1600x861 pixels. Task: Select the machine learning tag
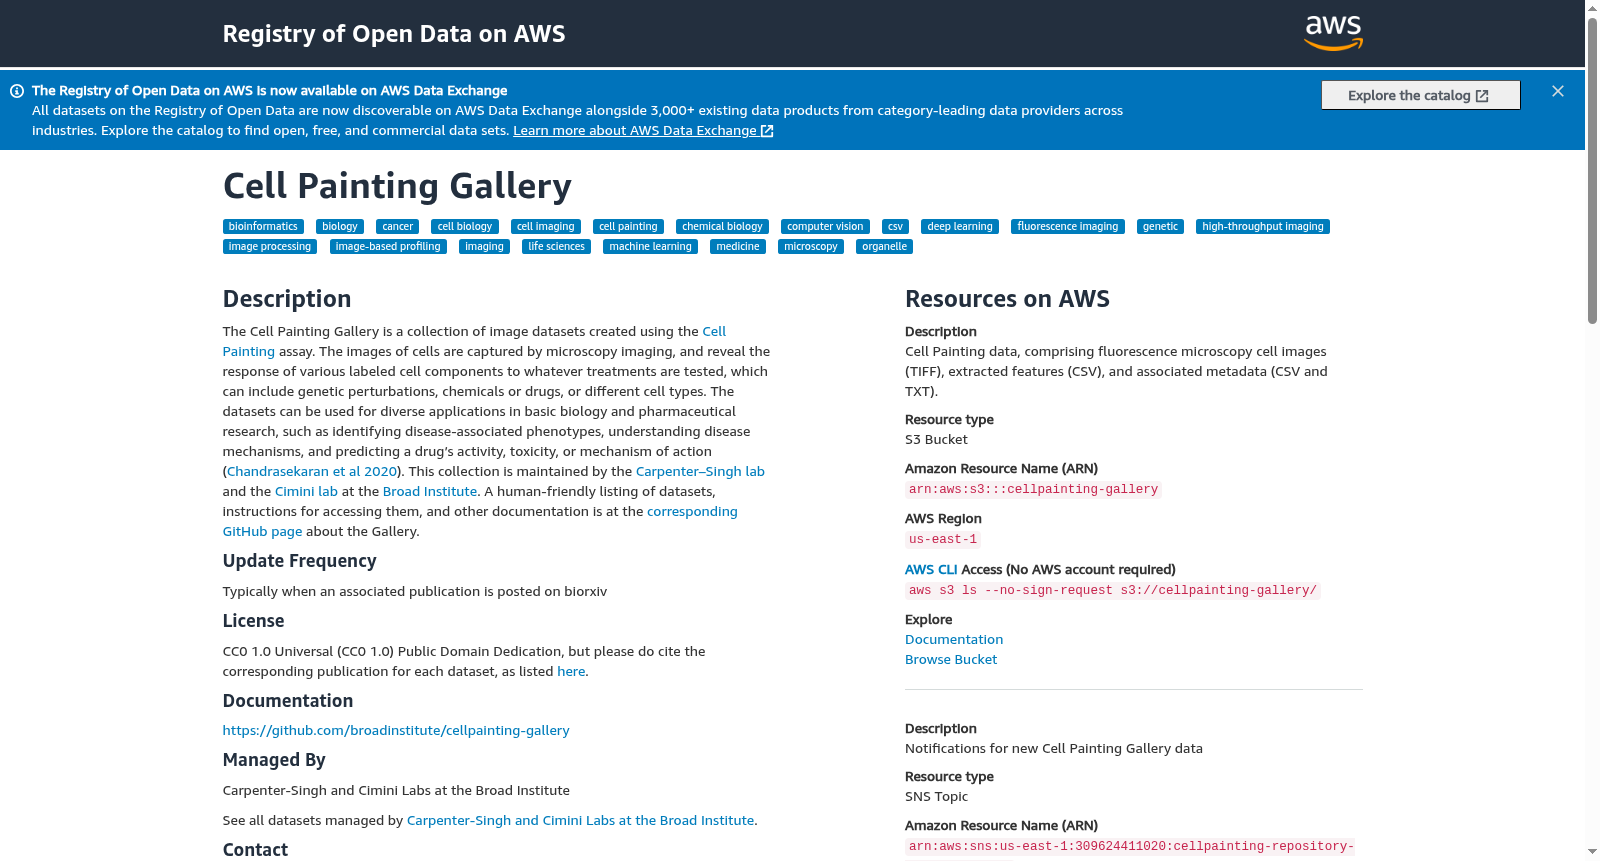click(x=651, y=247)
